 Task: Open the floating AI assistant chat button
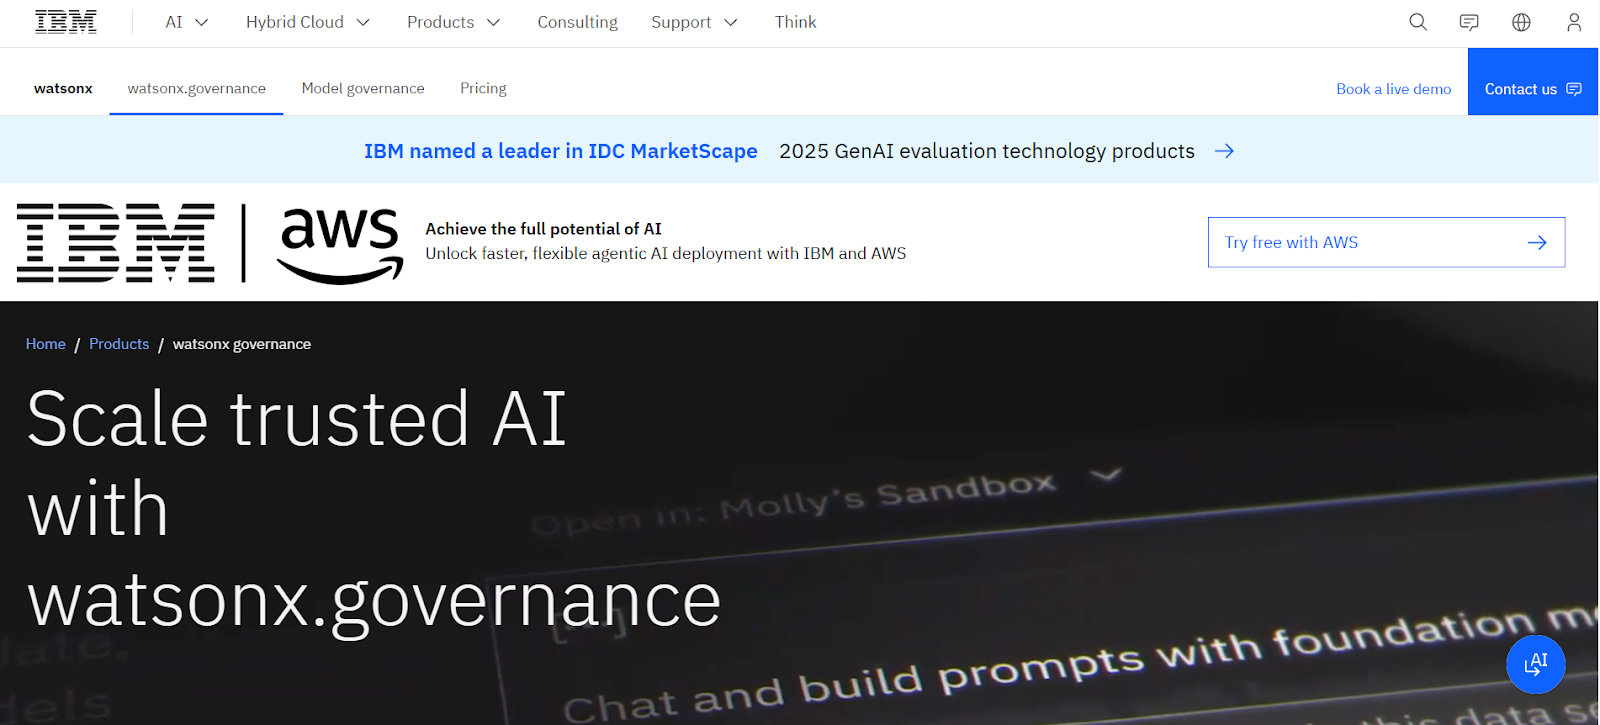point(1536,664)
